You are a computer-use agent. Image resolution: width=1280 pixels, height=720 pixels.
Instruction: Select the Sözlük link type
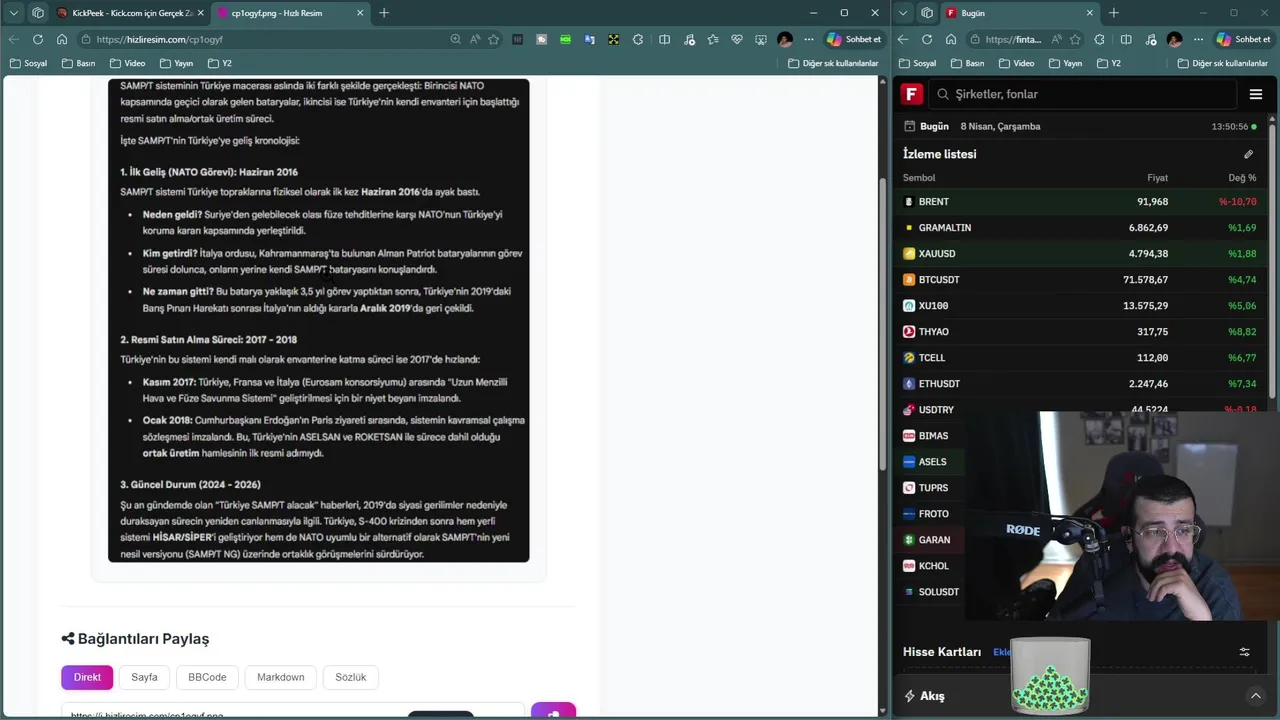pyautogui.click(x=351, y=677)
